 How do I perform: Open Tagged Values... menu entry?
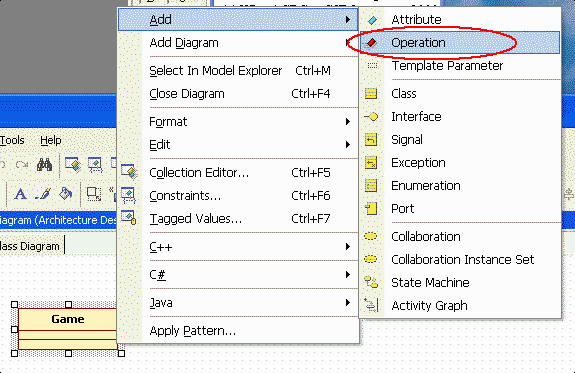[x=238, y=219]
